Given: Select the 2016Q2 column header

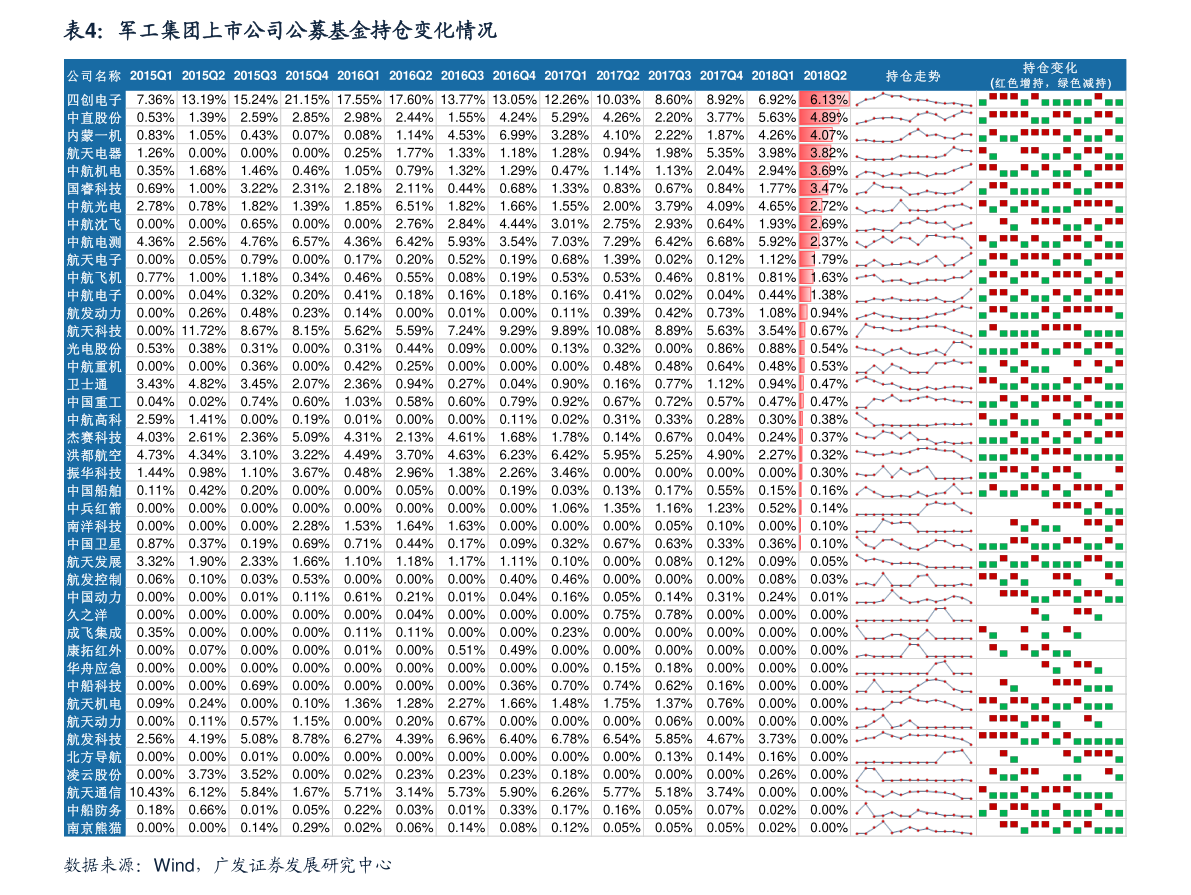Looking at the screenshot, I should (x=410, y=76).
